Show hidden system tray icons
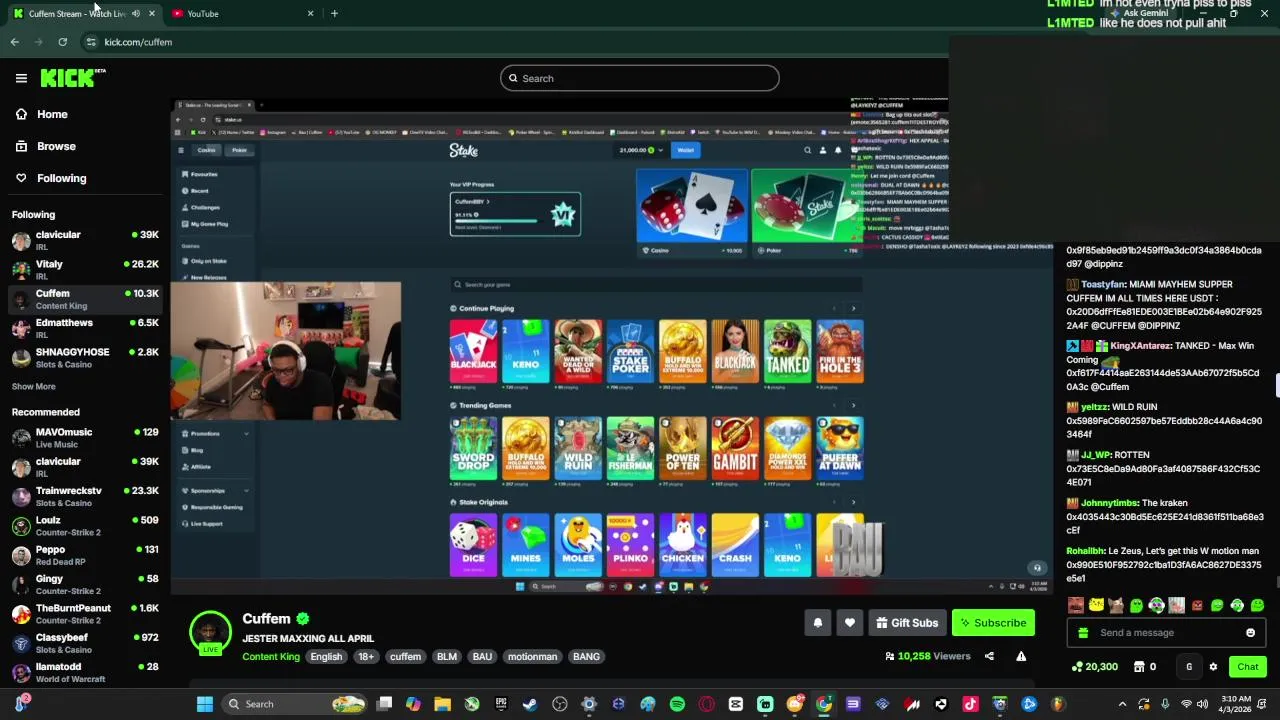Image resolution: width=1280 pixels, height=720 pixels. pos(1122,704)
